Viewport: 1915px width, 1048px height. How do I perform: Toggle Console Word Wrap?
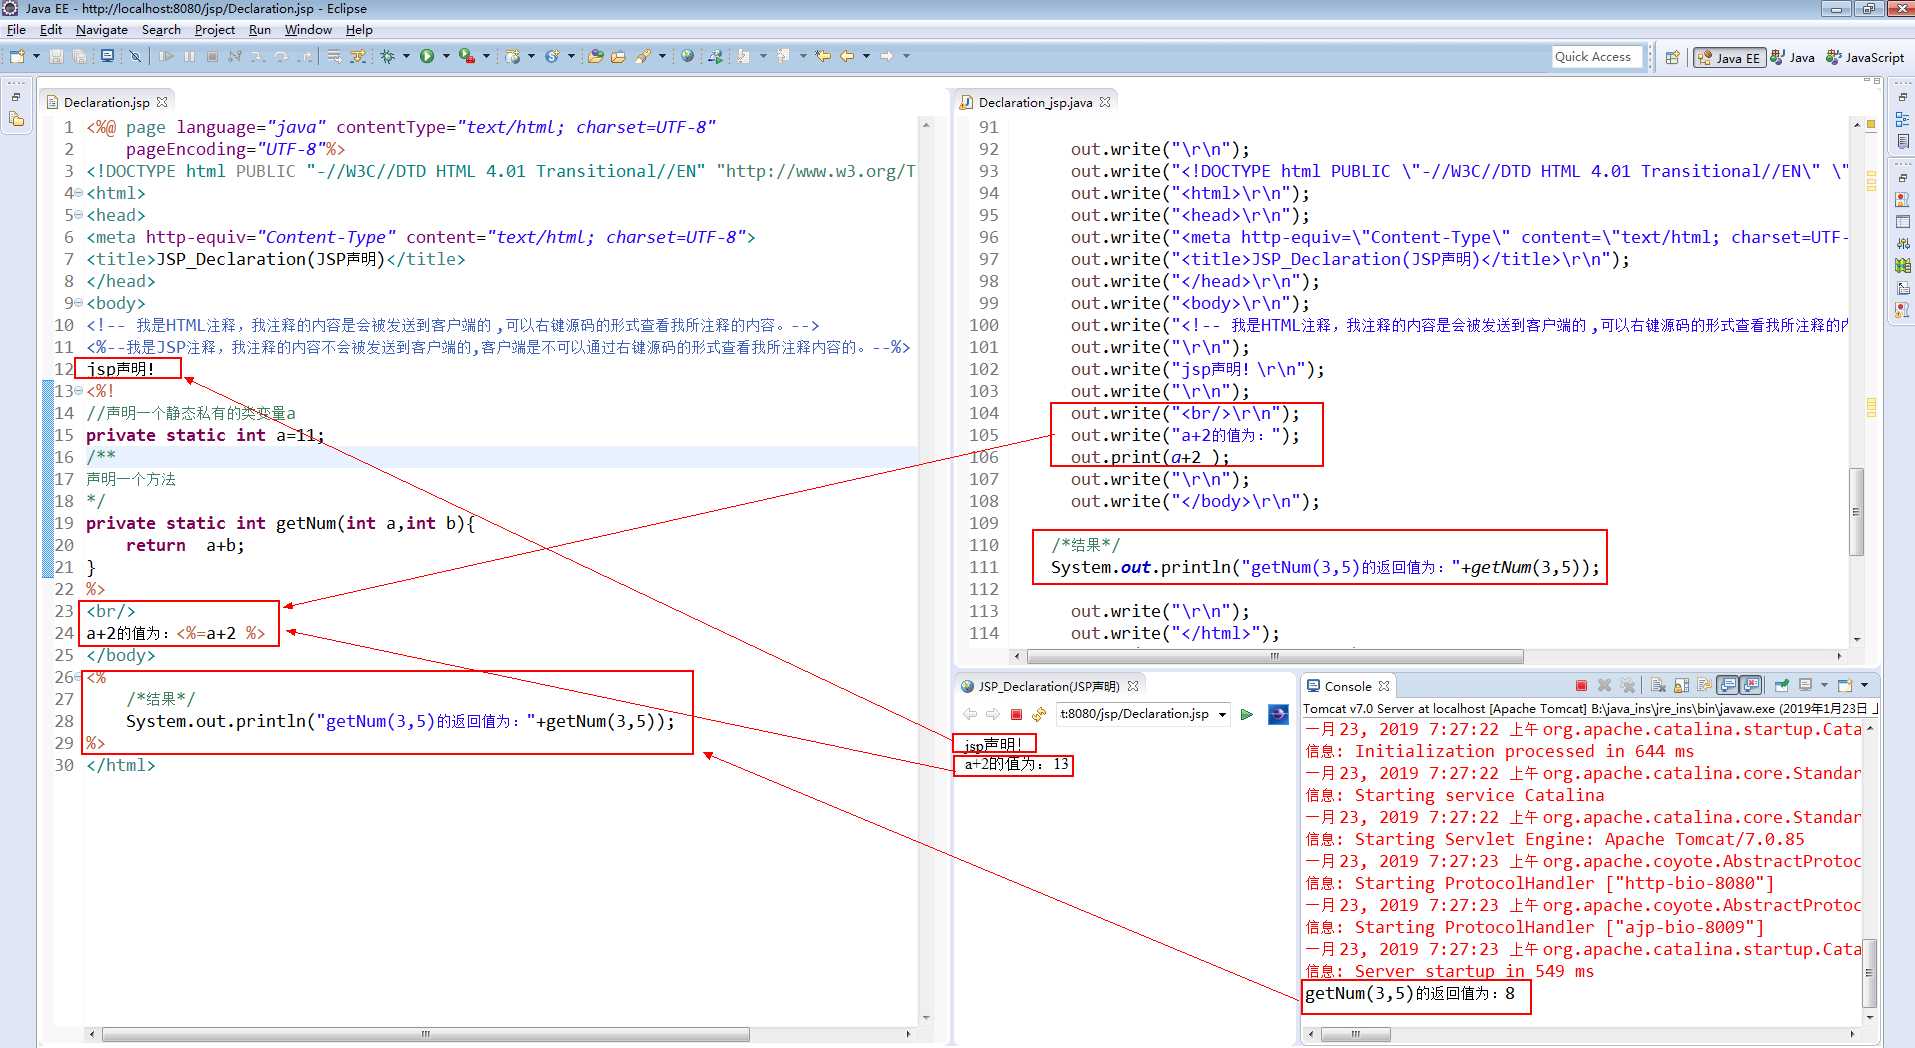point(1705,686)
